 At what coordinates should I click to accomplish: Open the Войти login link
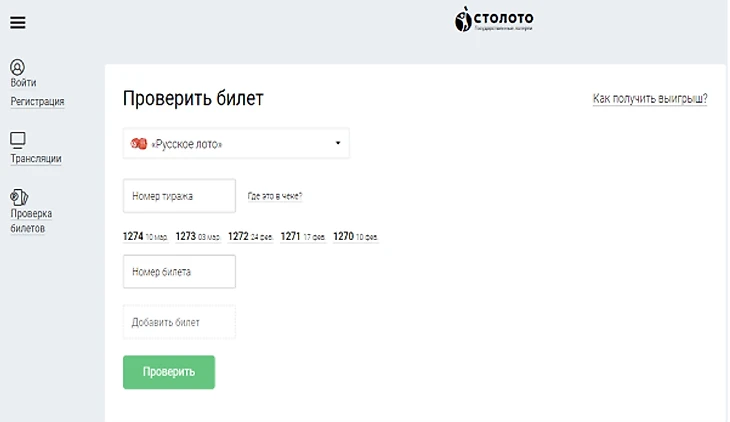pyautogui.click(x=23, y=83)
